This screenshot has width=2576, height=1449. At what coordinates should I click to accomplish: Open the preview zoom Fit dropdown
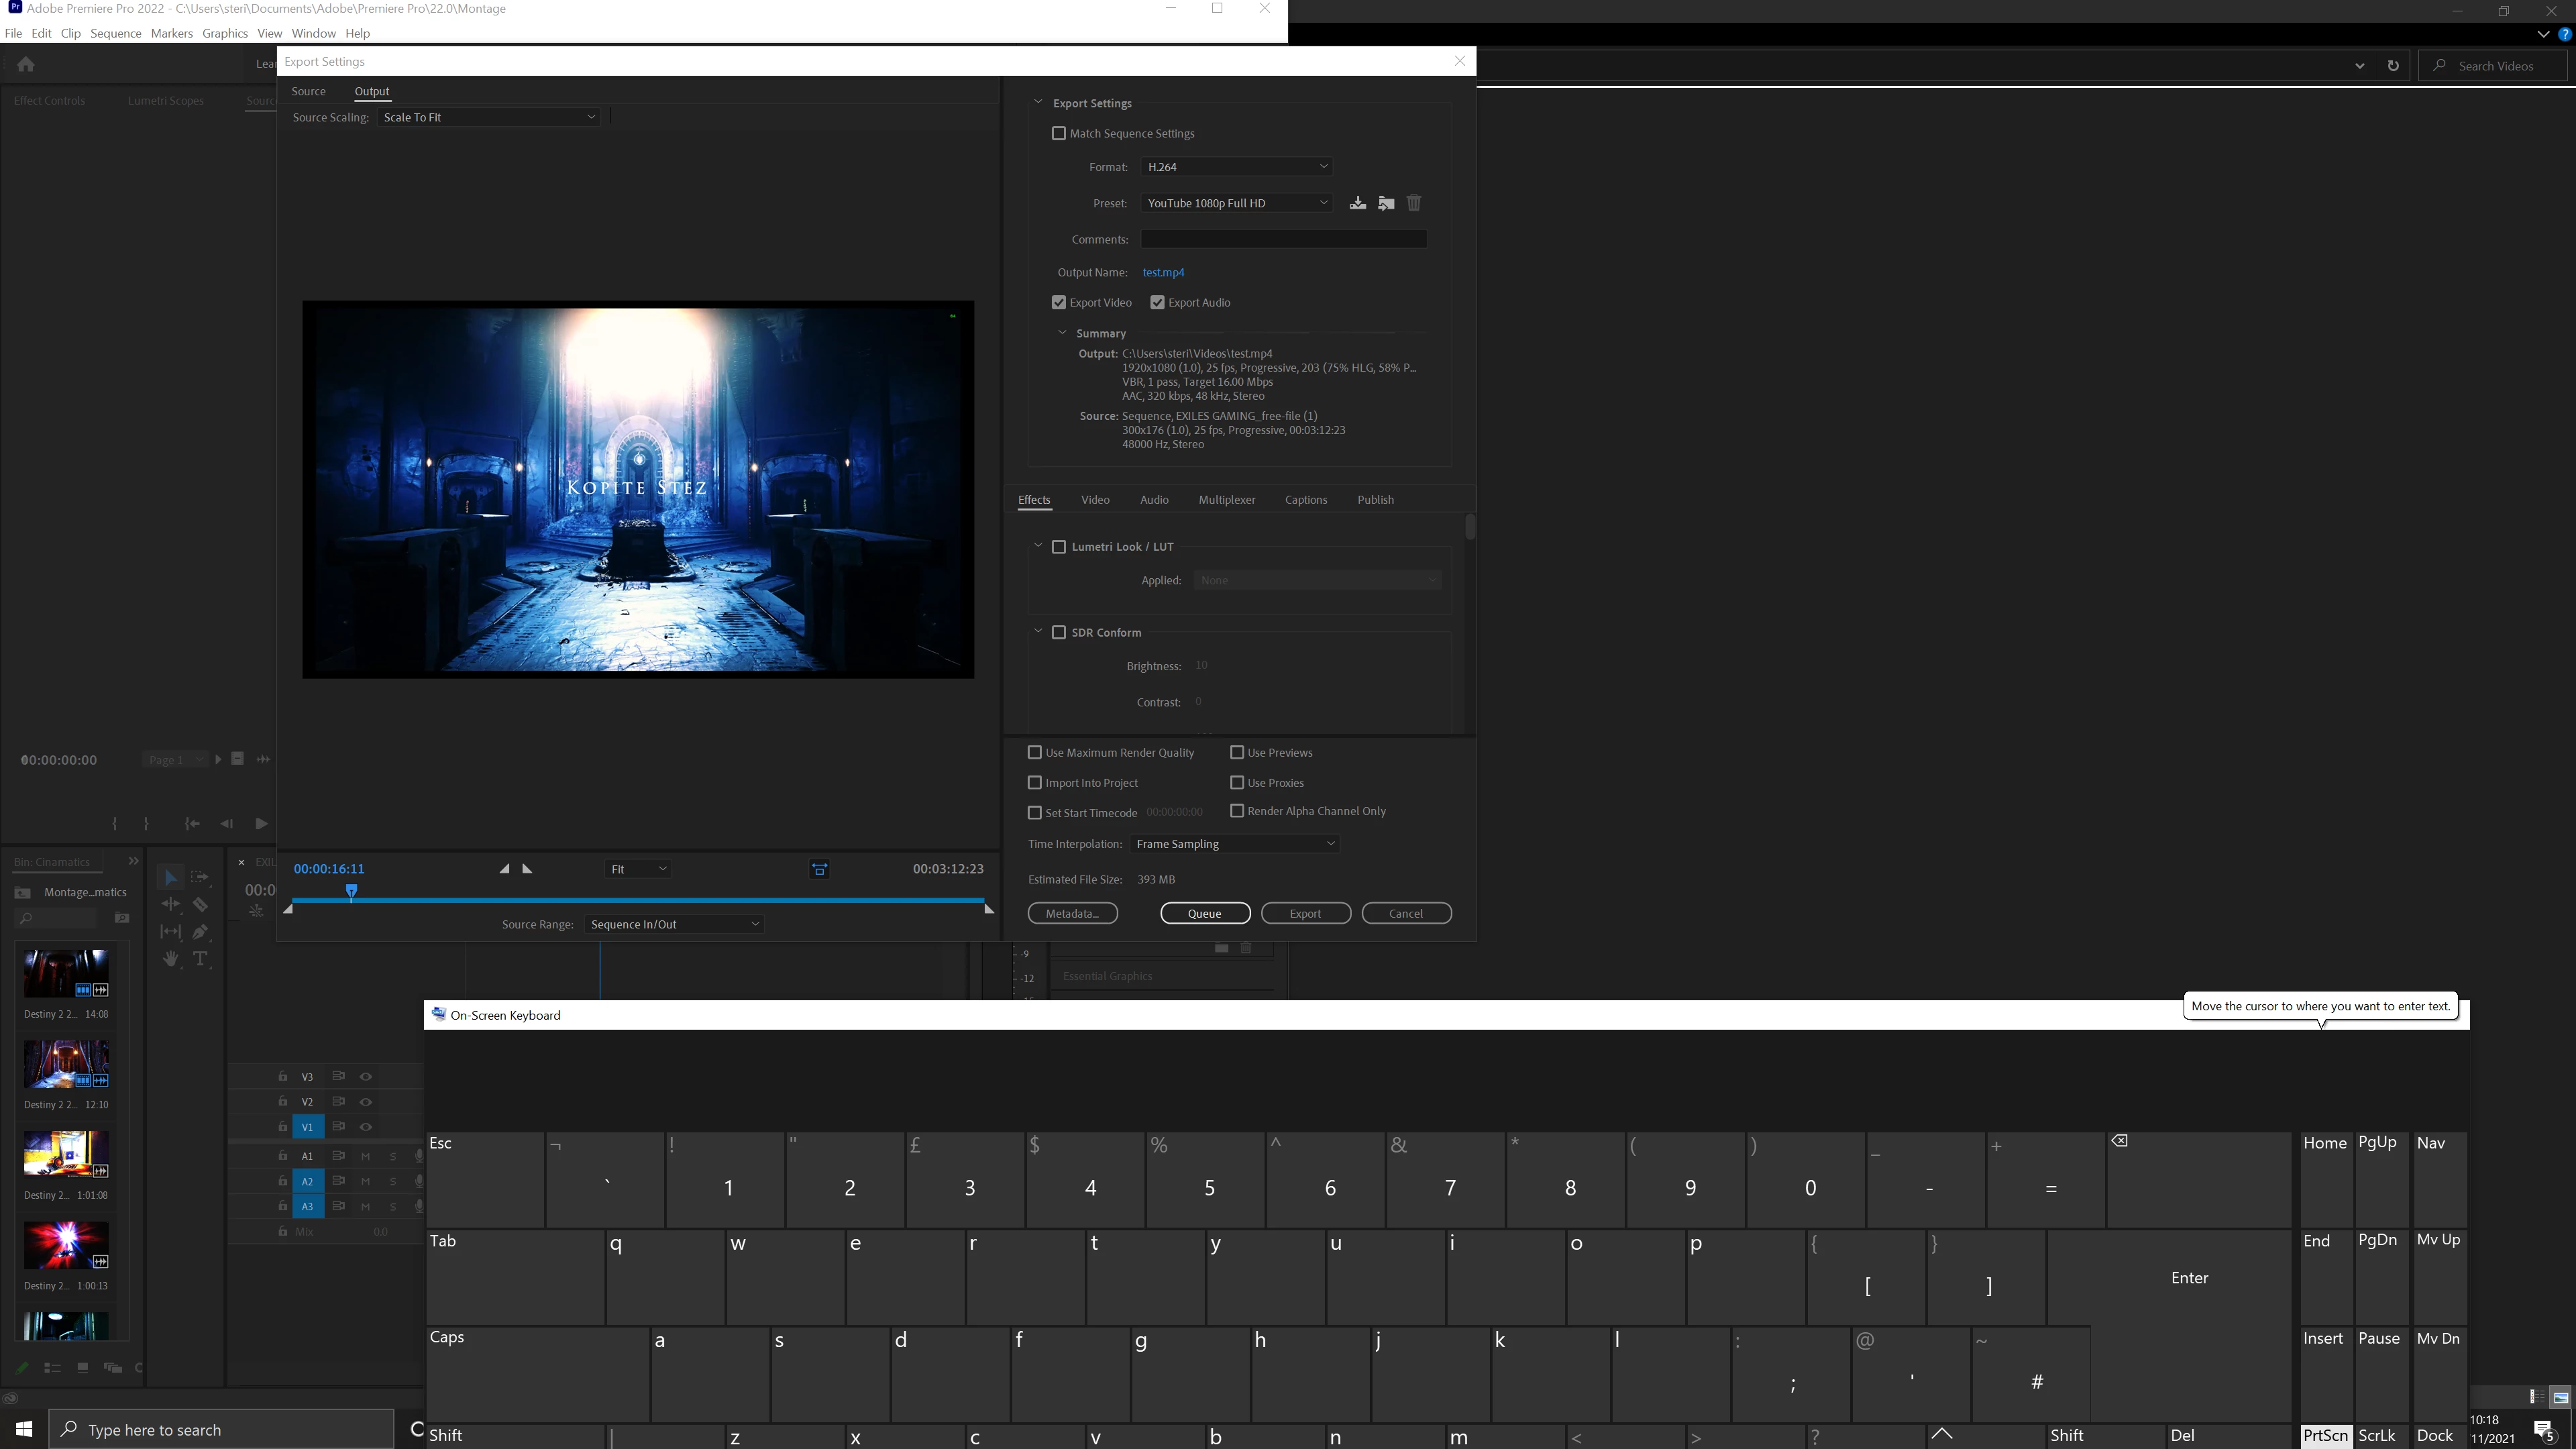pos(638,869)
